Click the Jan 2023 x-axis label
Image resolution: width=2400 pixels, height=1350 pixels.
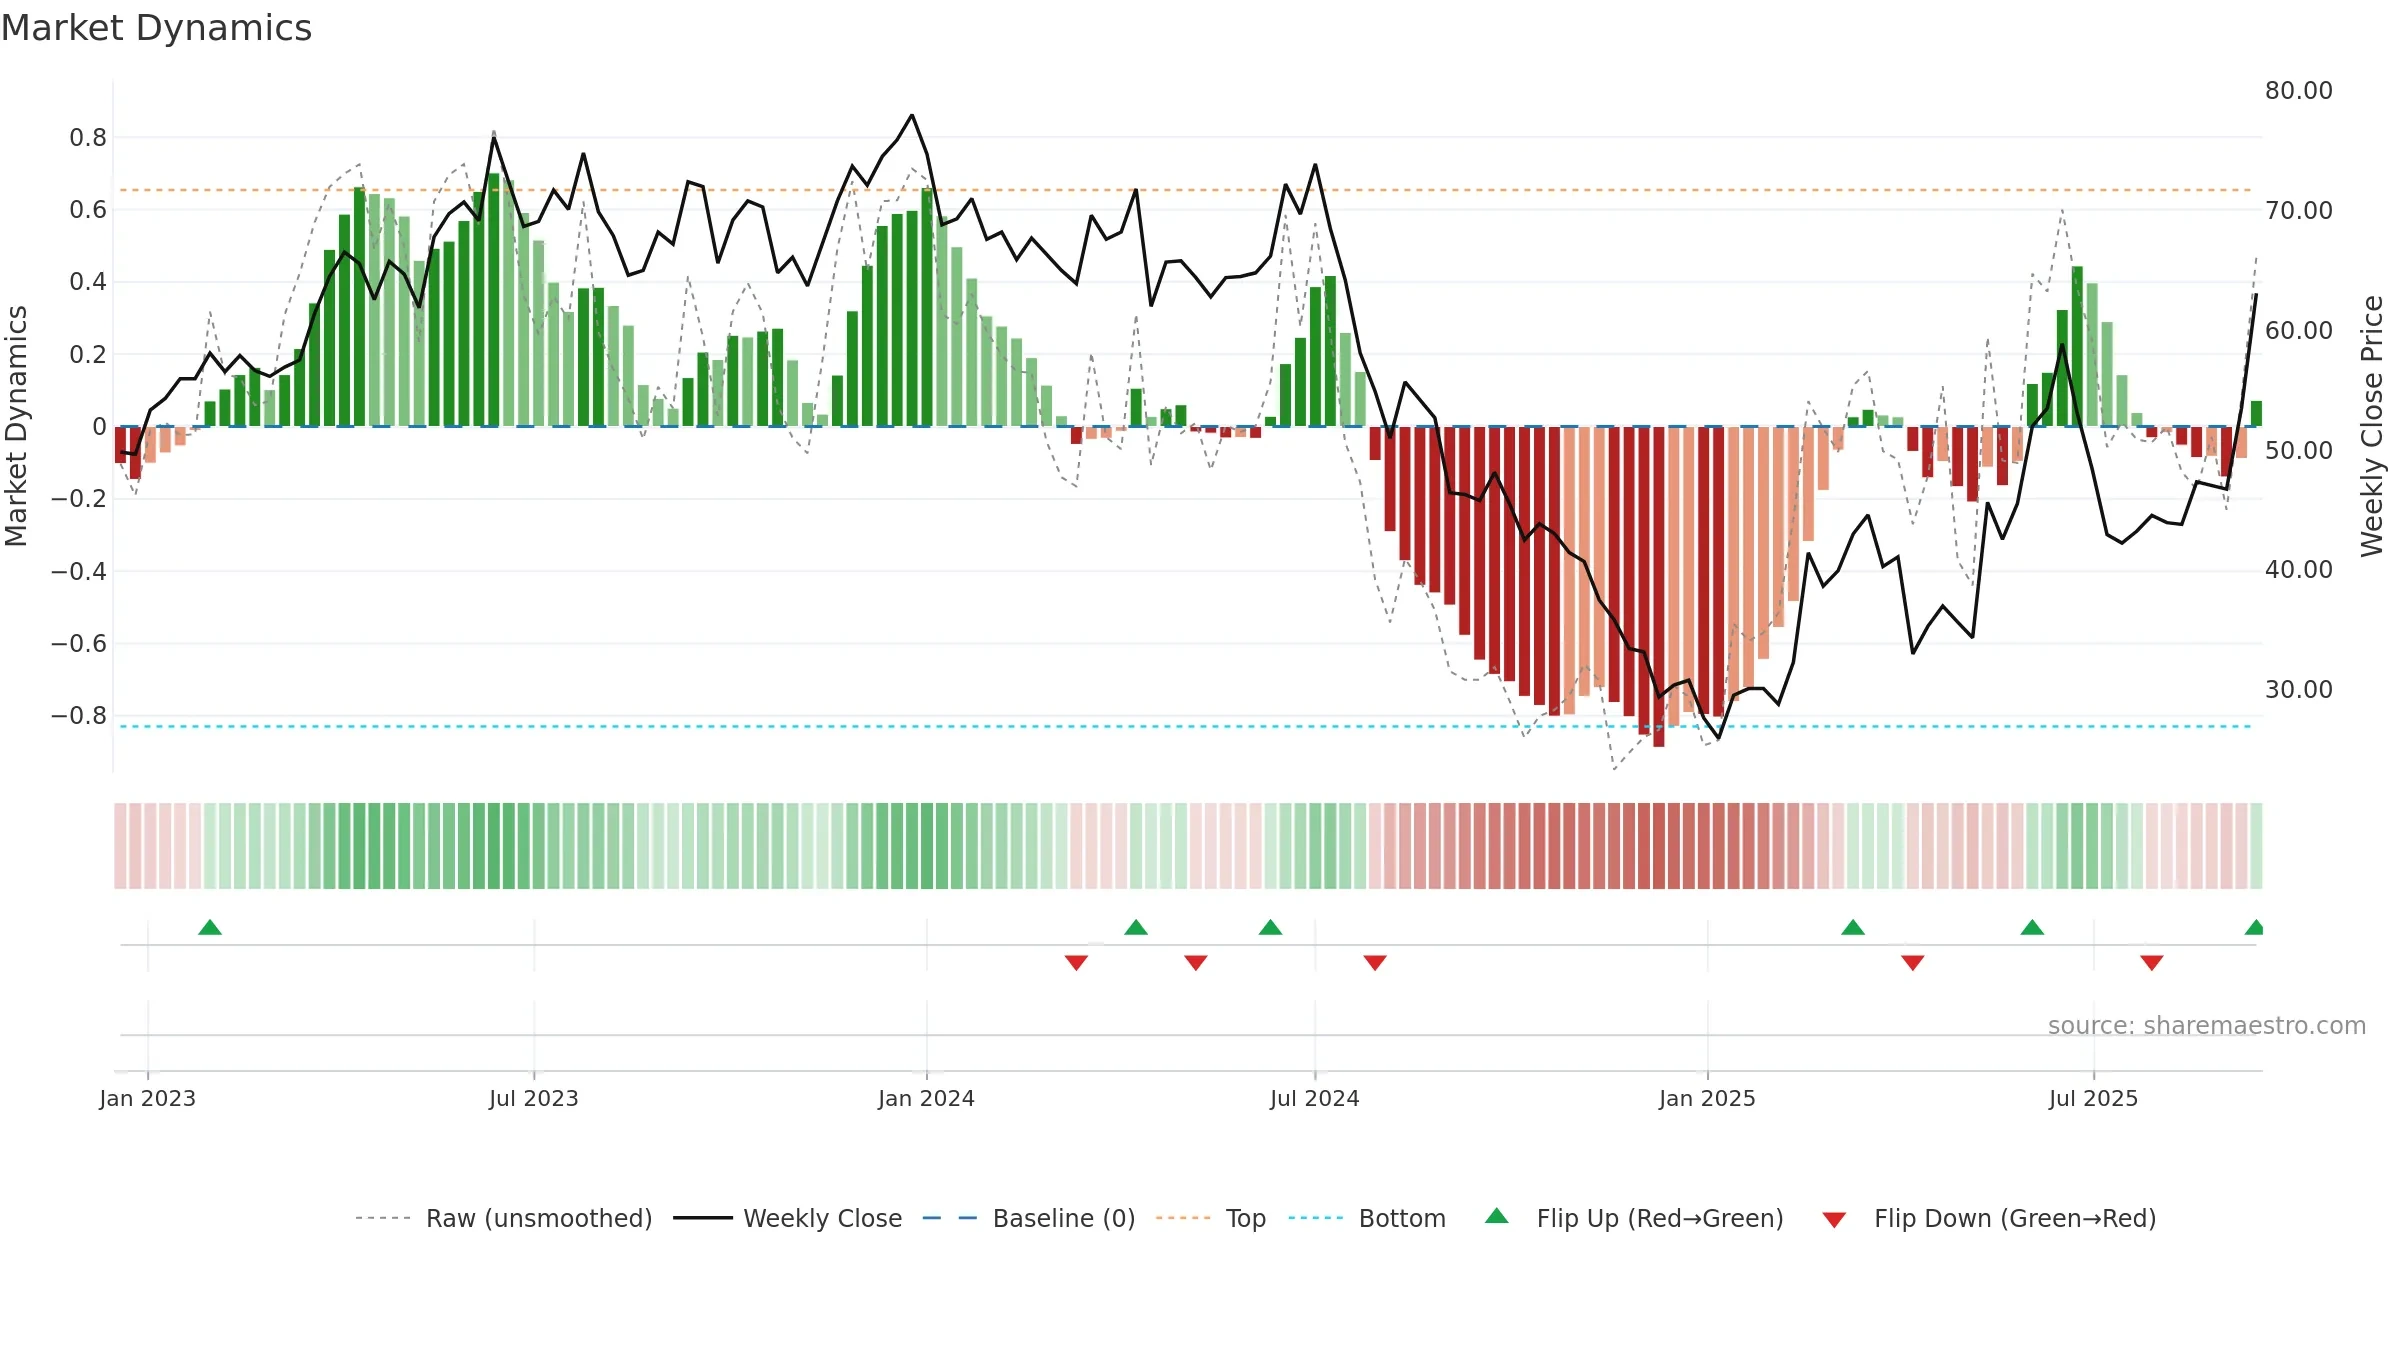pos(148,1098)
